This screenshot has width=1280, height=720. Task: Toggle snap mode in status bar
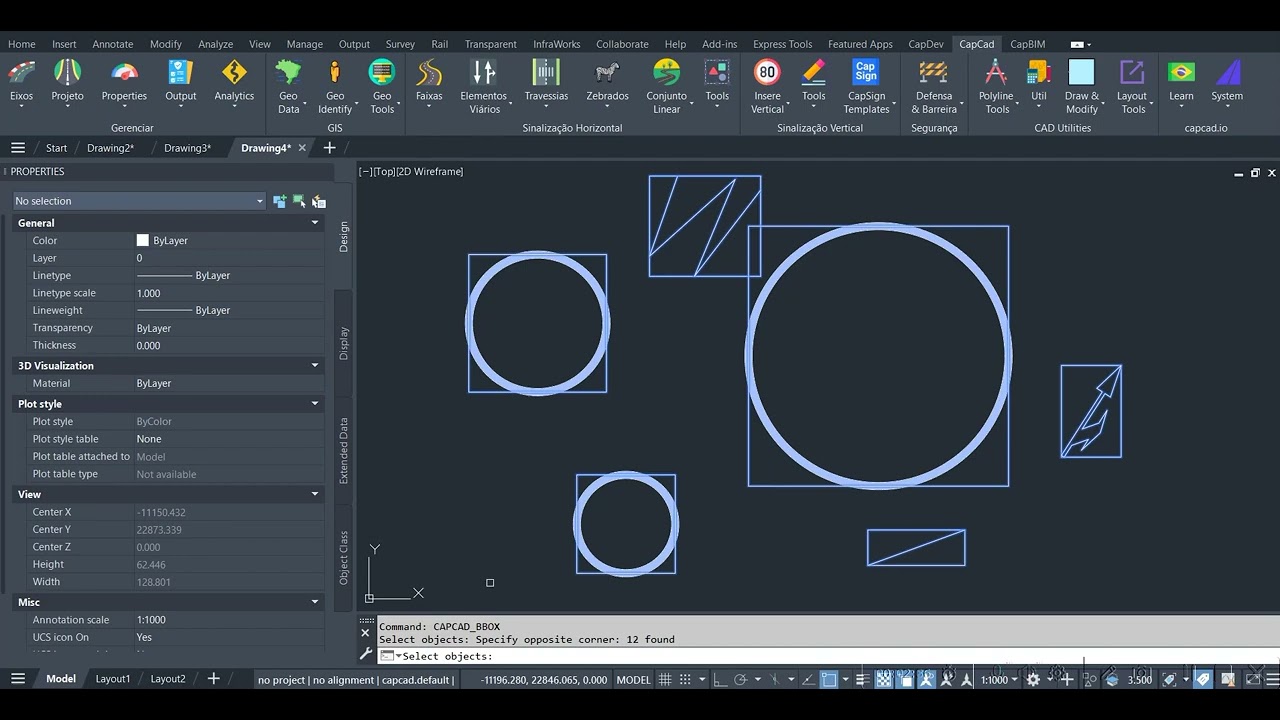pos(685,680)
